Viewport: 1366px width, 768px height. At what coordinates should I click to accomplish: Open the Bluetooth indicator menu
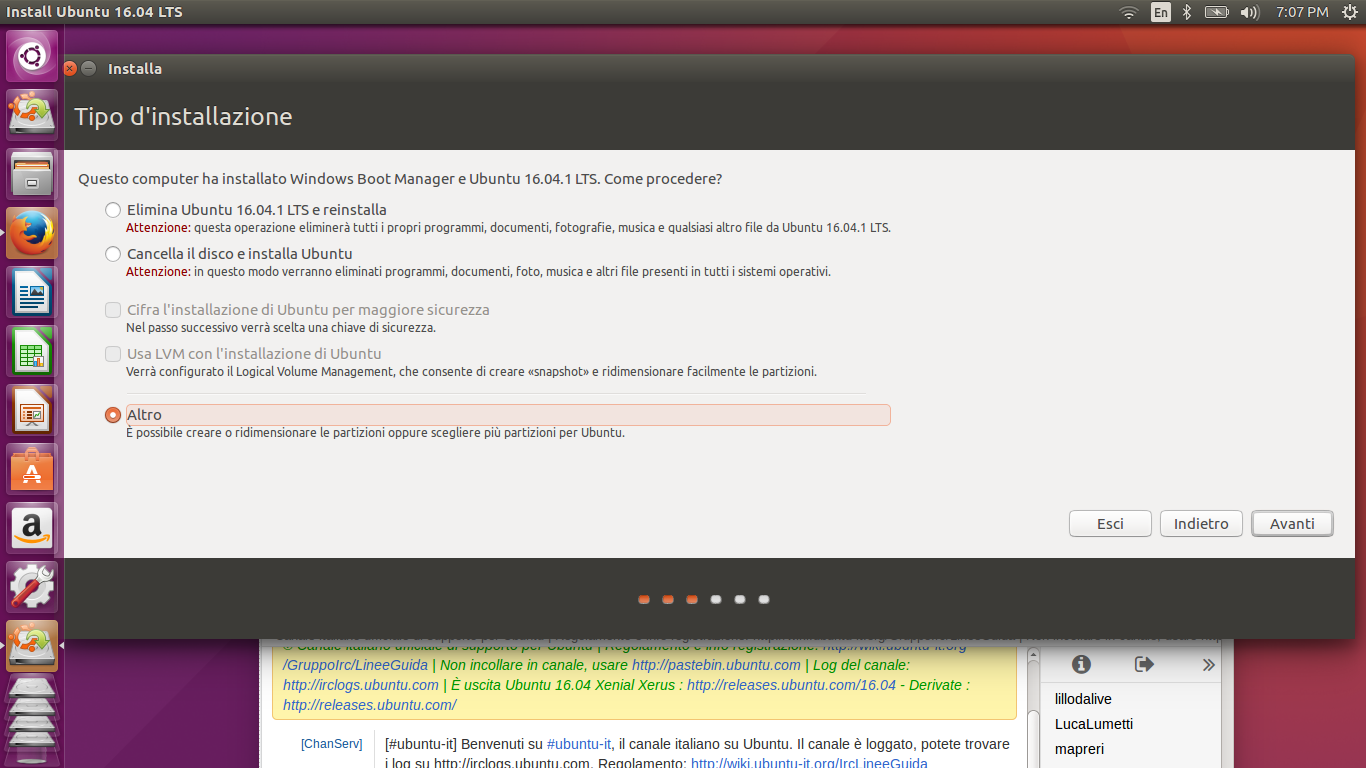coord(1187,12)
